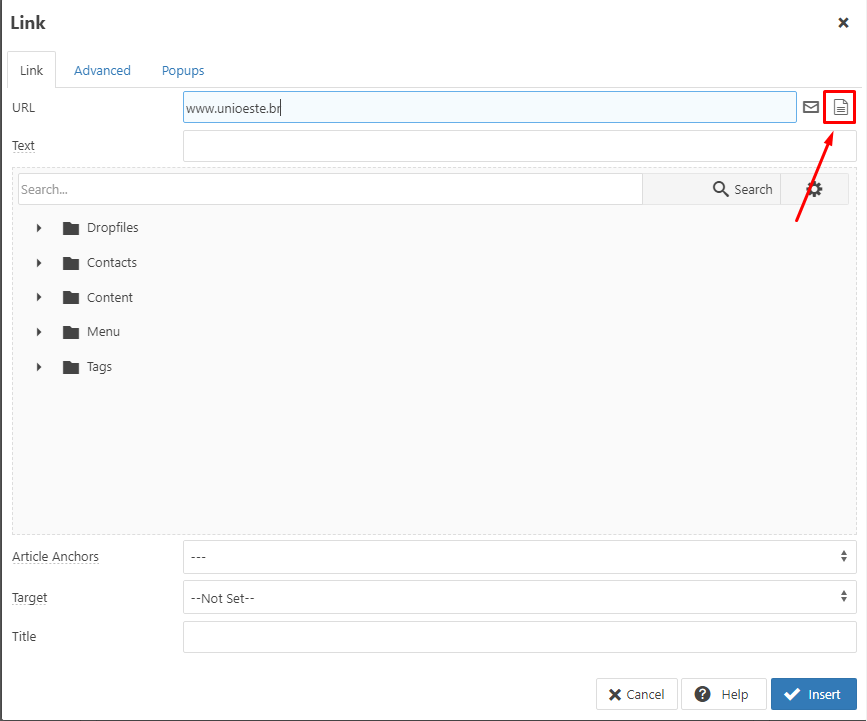Open Help for the link dialog
The width and height of the screenshot is (867, 721).
(x=724, y=694)
